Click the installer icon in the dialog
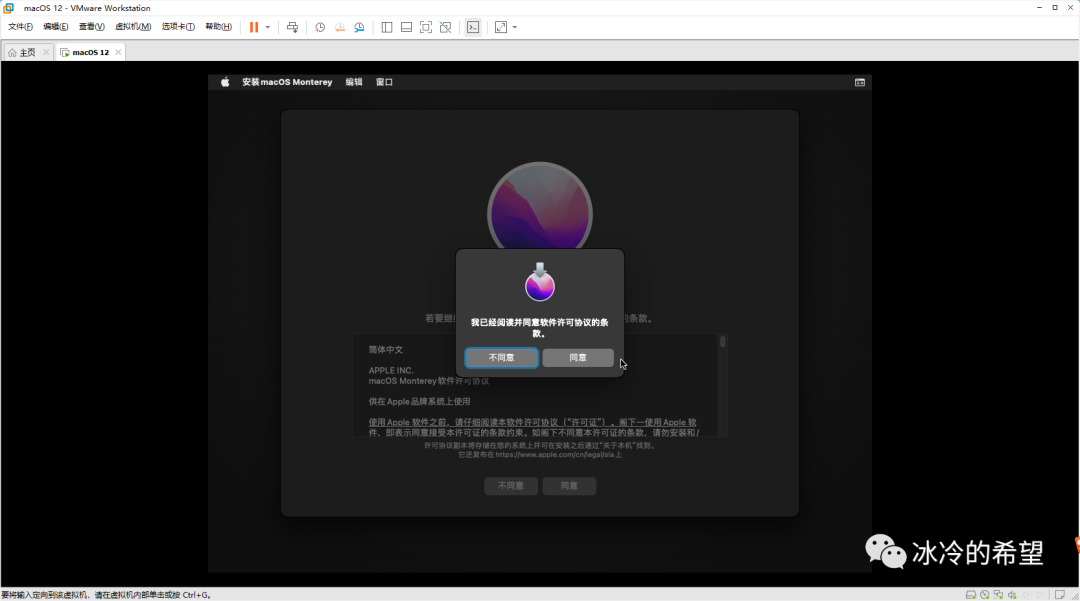 point(540,282)
